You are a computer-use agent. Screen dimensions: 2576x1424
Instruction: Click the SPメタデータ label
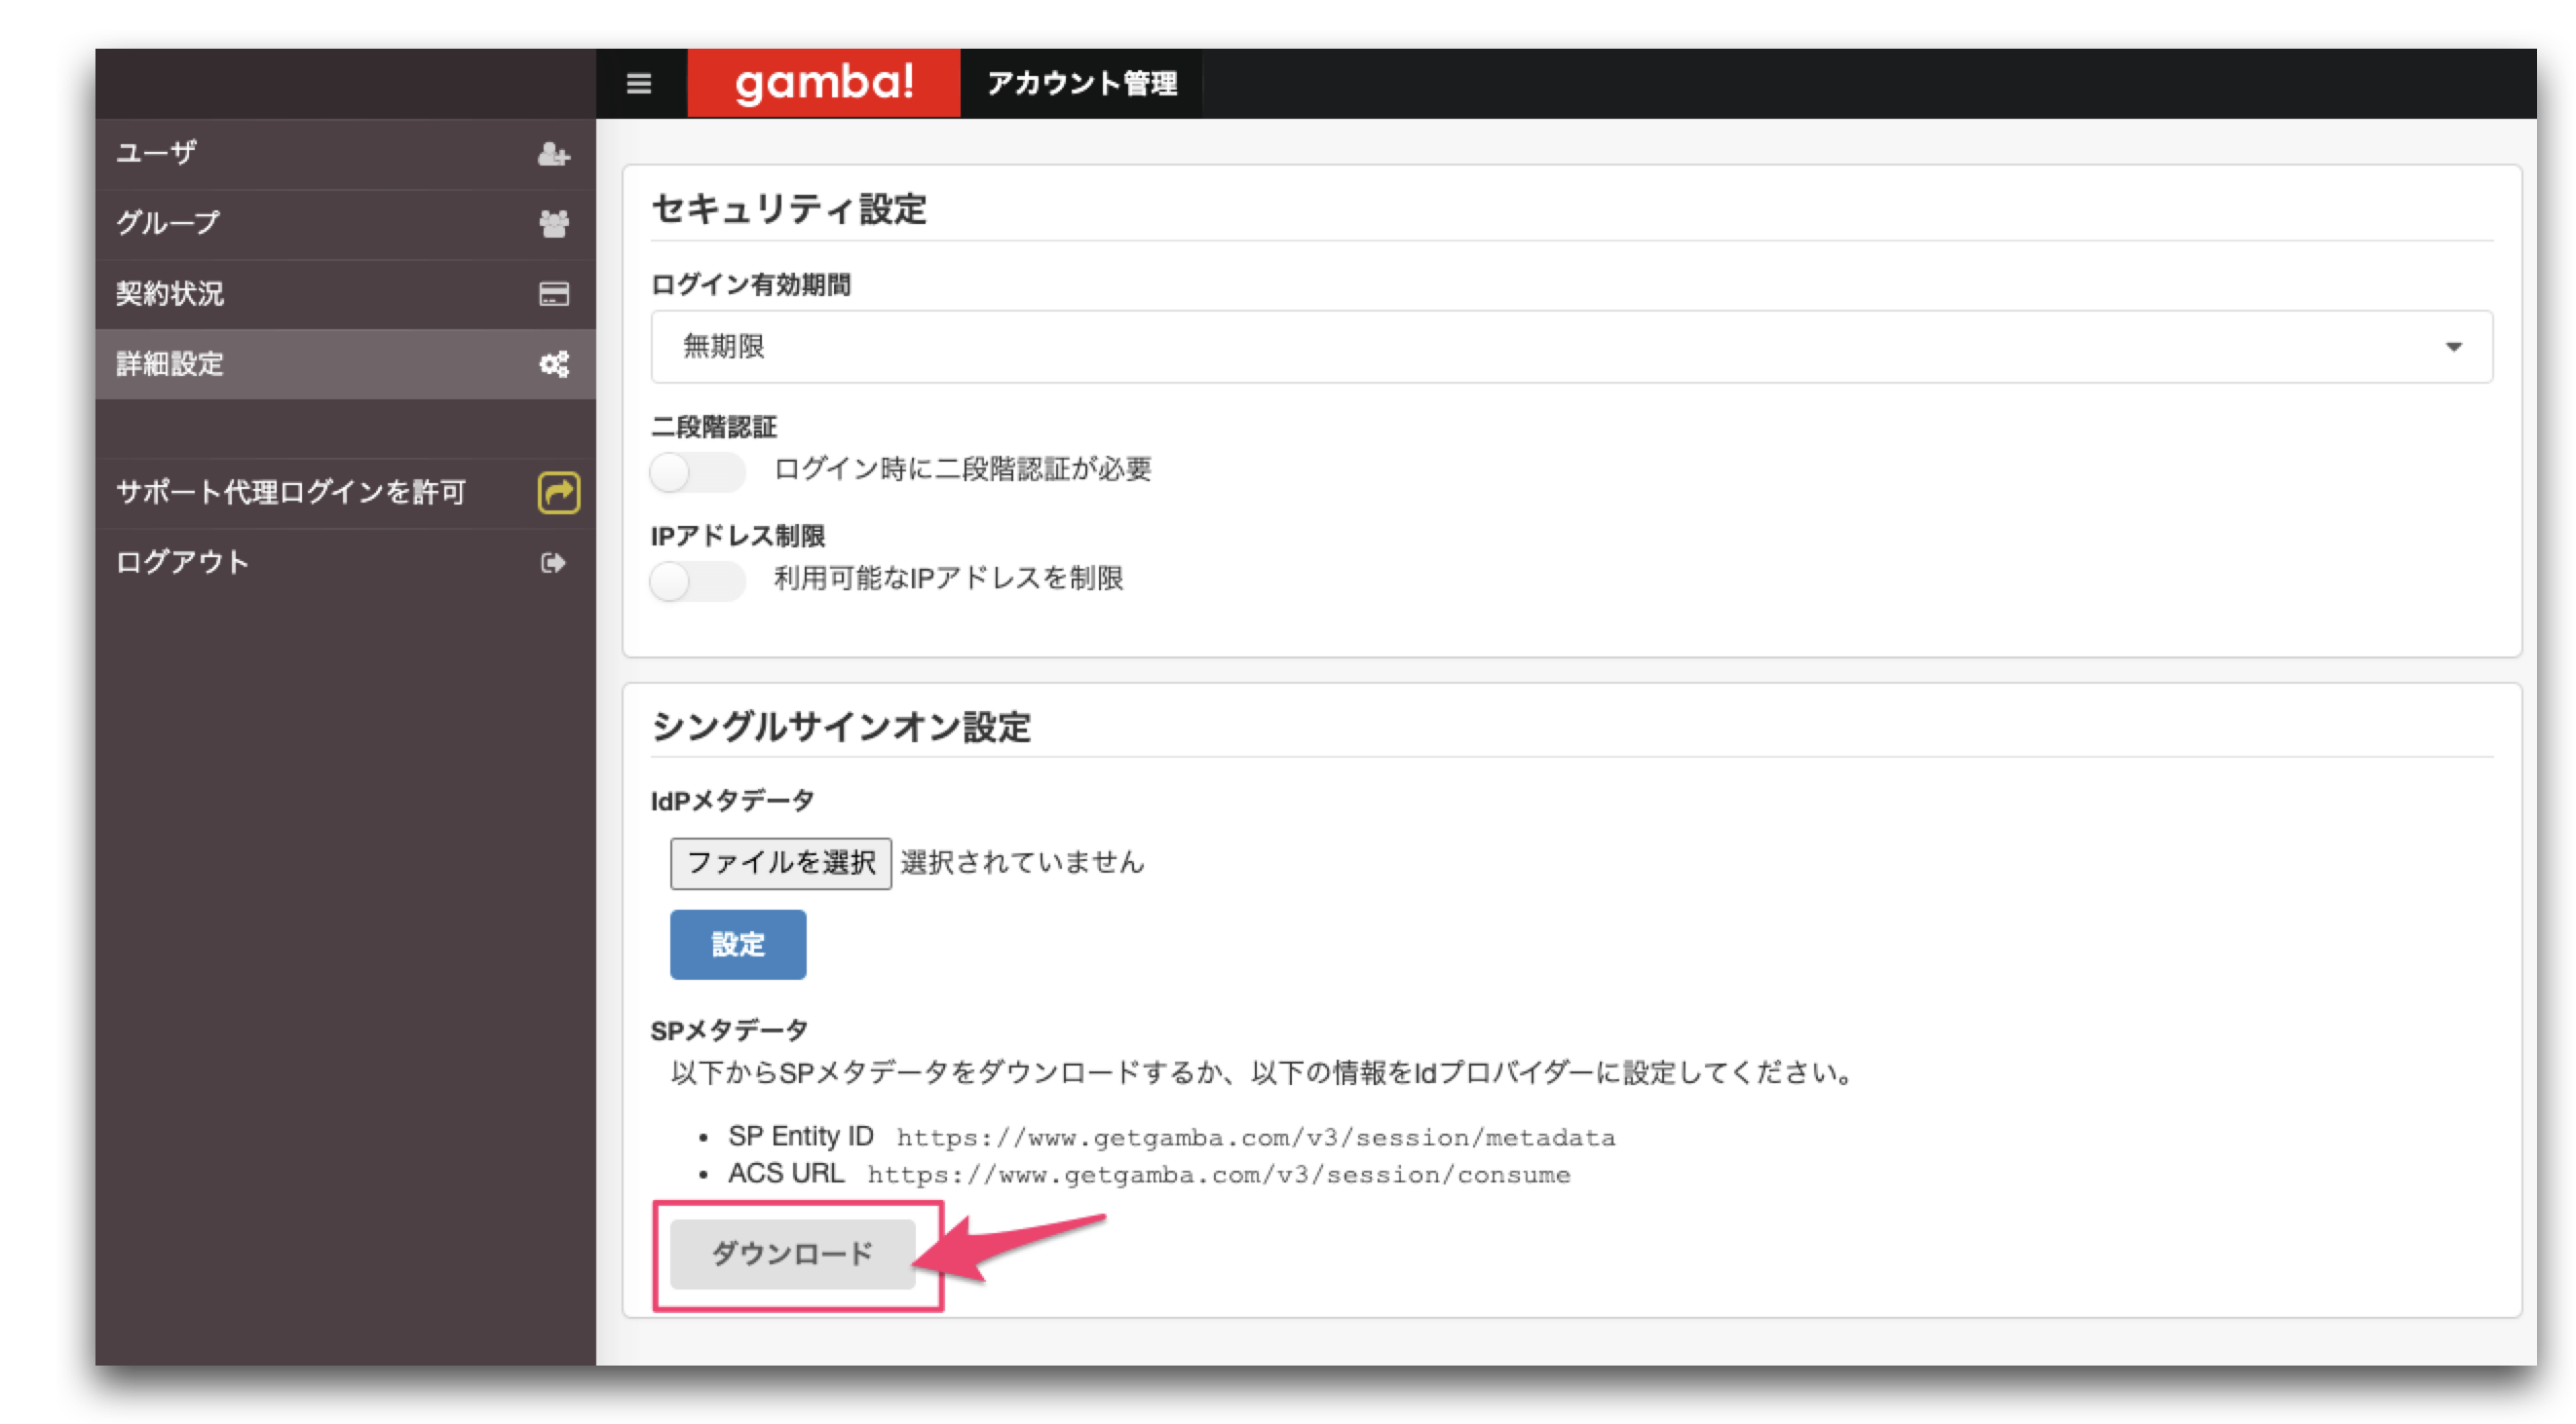[729, 1030]
